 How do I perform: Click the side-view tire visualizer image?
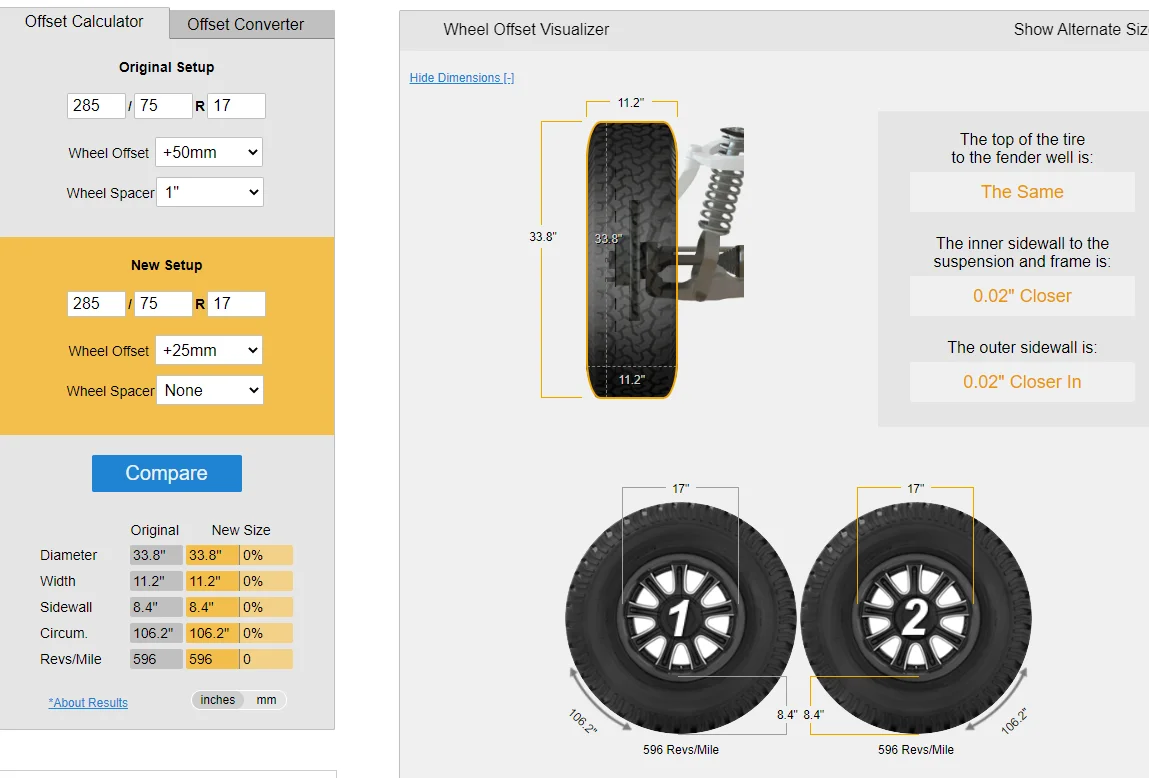click(632, 259)
